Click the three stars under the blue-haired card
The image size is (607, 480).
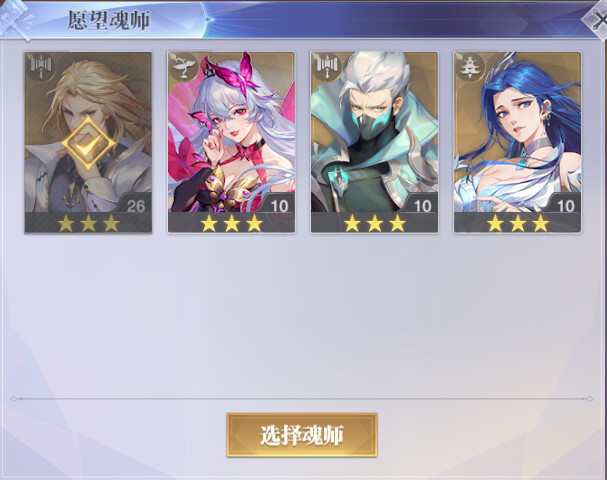(x=517, y=223)
